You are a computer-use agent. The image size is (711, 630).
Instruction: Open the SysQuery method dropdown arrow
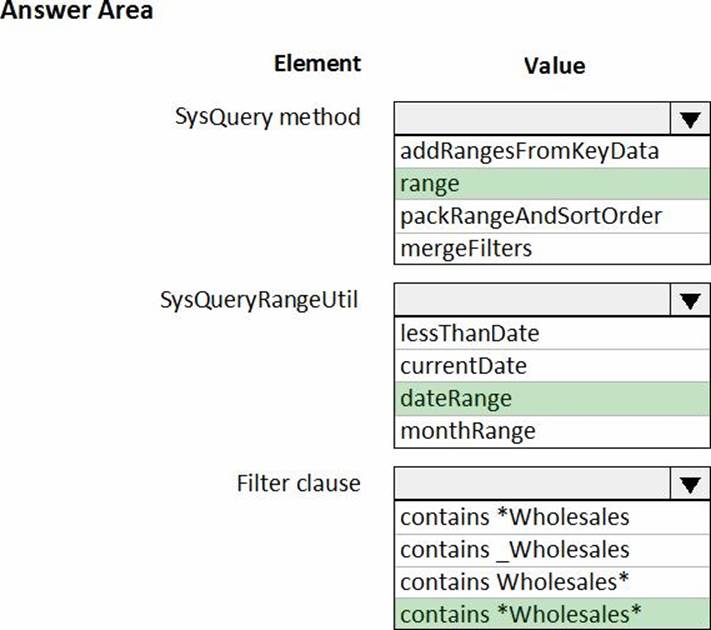click(689, 120)
